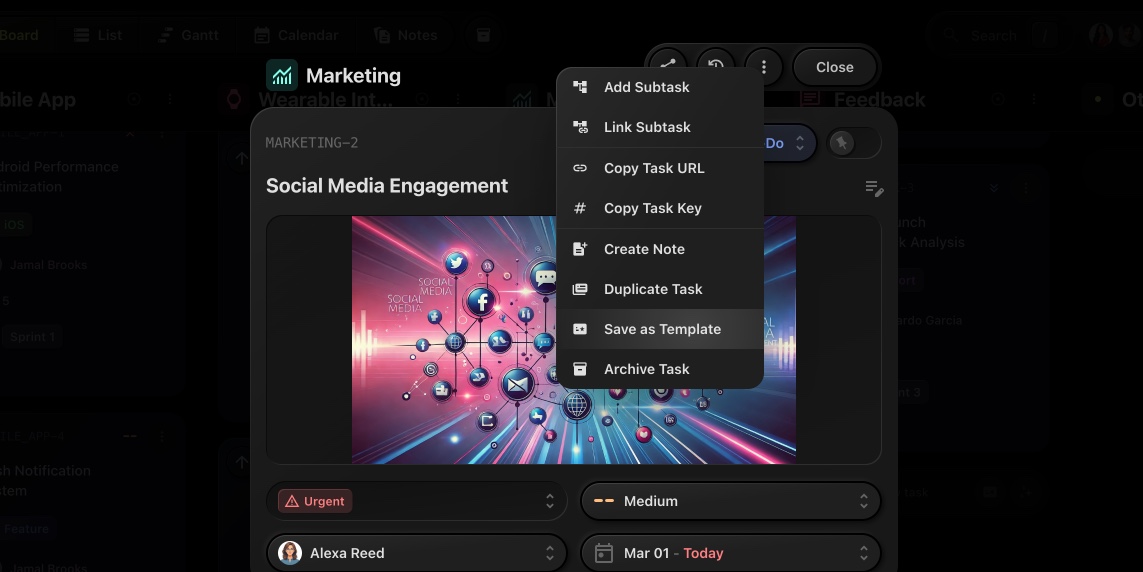The width and height of the screenshot is (1143, 572).
Task: Click the Add Subtask icon in menu
Action: [580, 87]
